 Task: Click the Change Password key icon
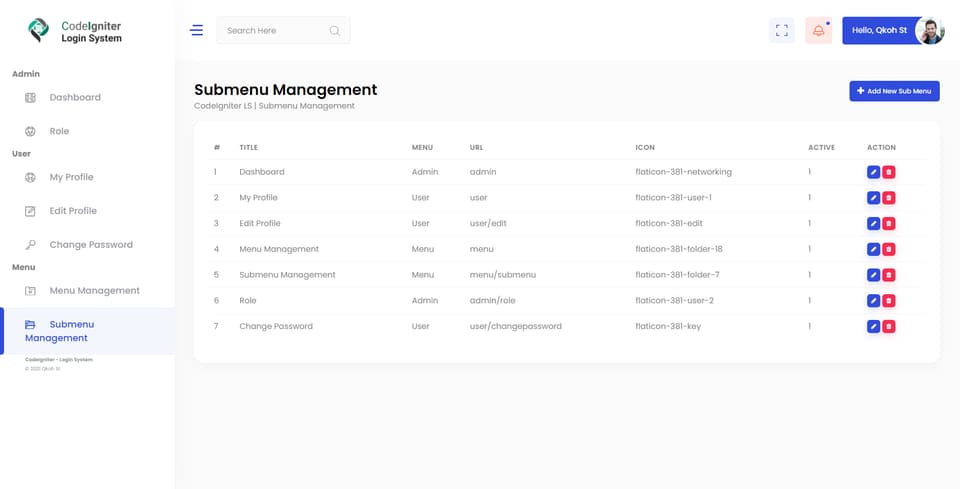30,245
